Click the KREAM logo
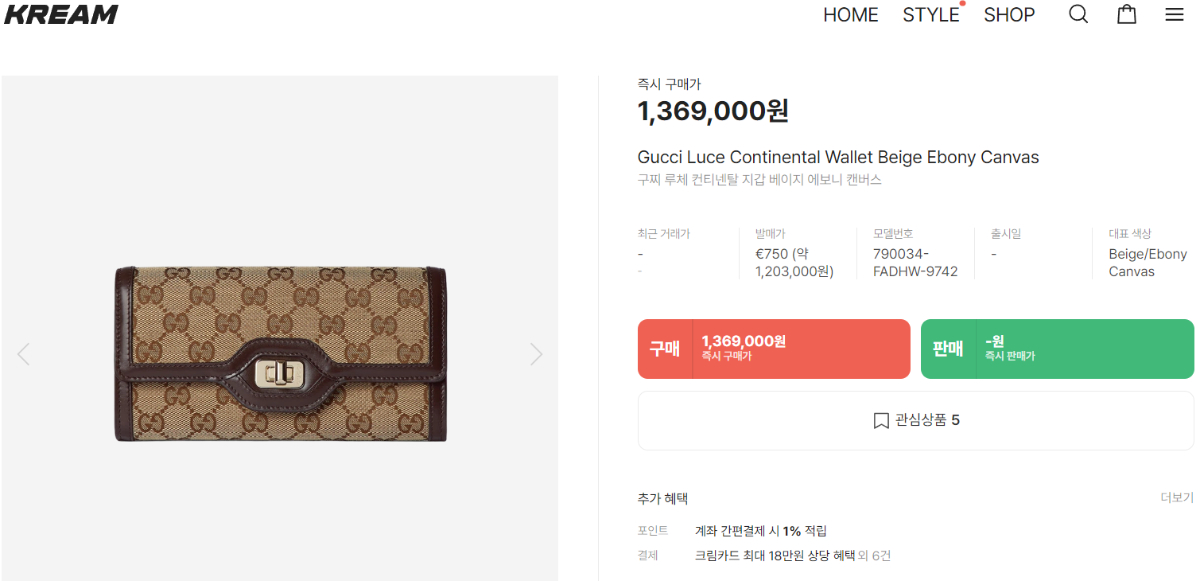The height and width of the screenshot is (581, 1200). pyautogui.click(x=61, y=15)
